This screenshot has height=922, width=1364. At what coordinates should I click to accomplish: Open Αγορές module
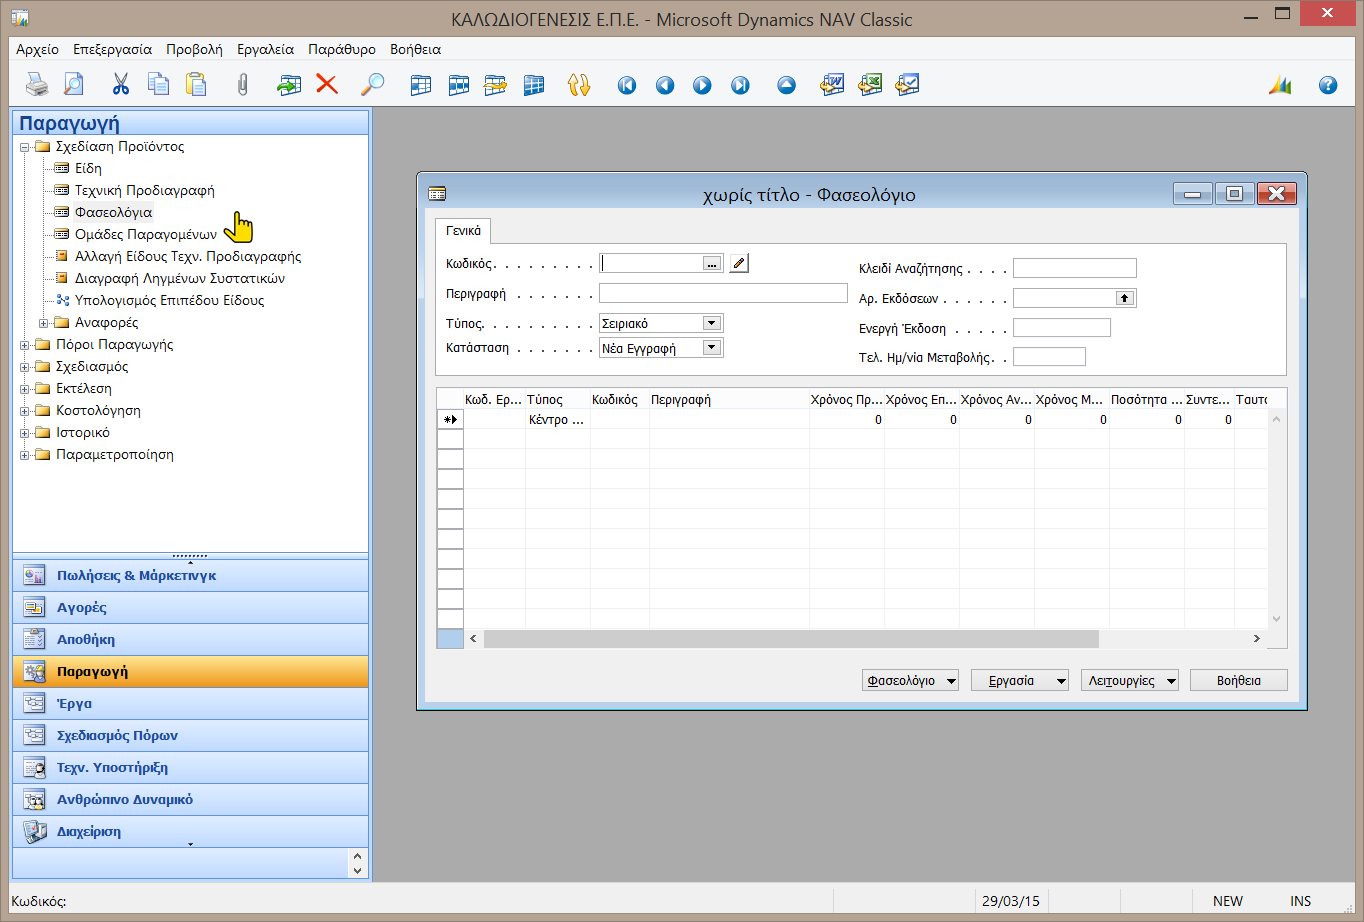click(190, 607)
